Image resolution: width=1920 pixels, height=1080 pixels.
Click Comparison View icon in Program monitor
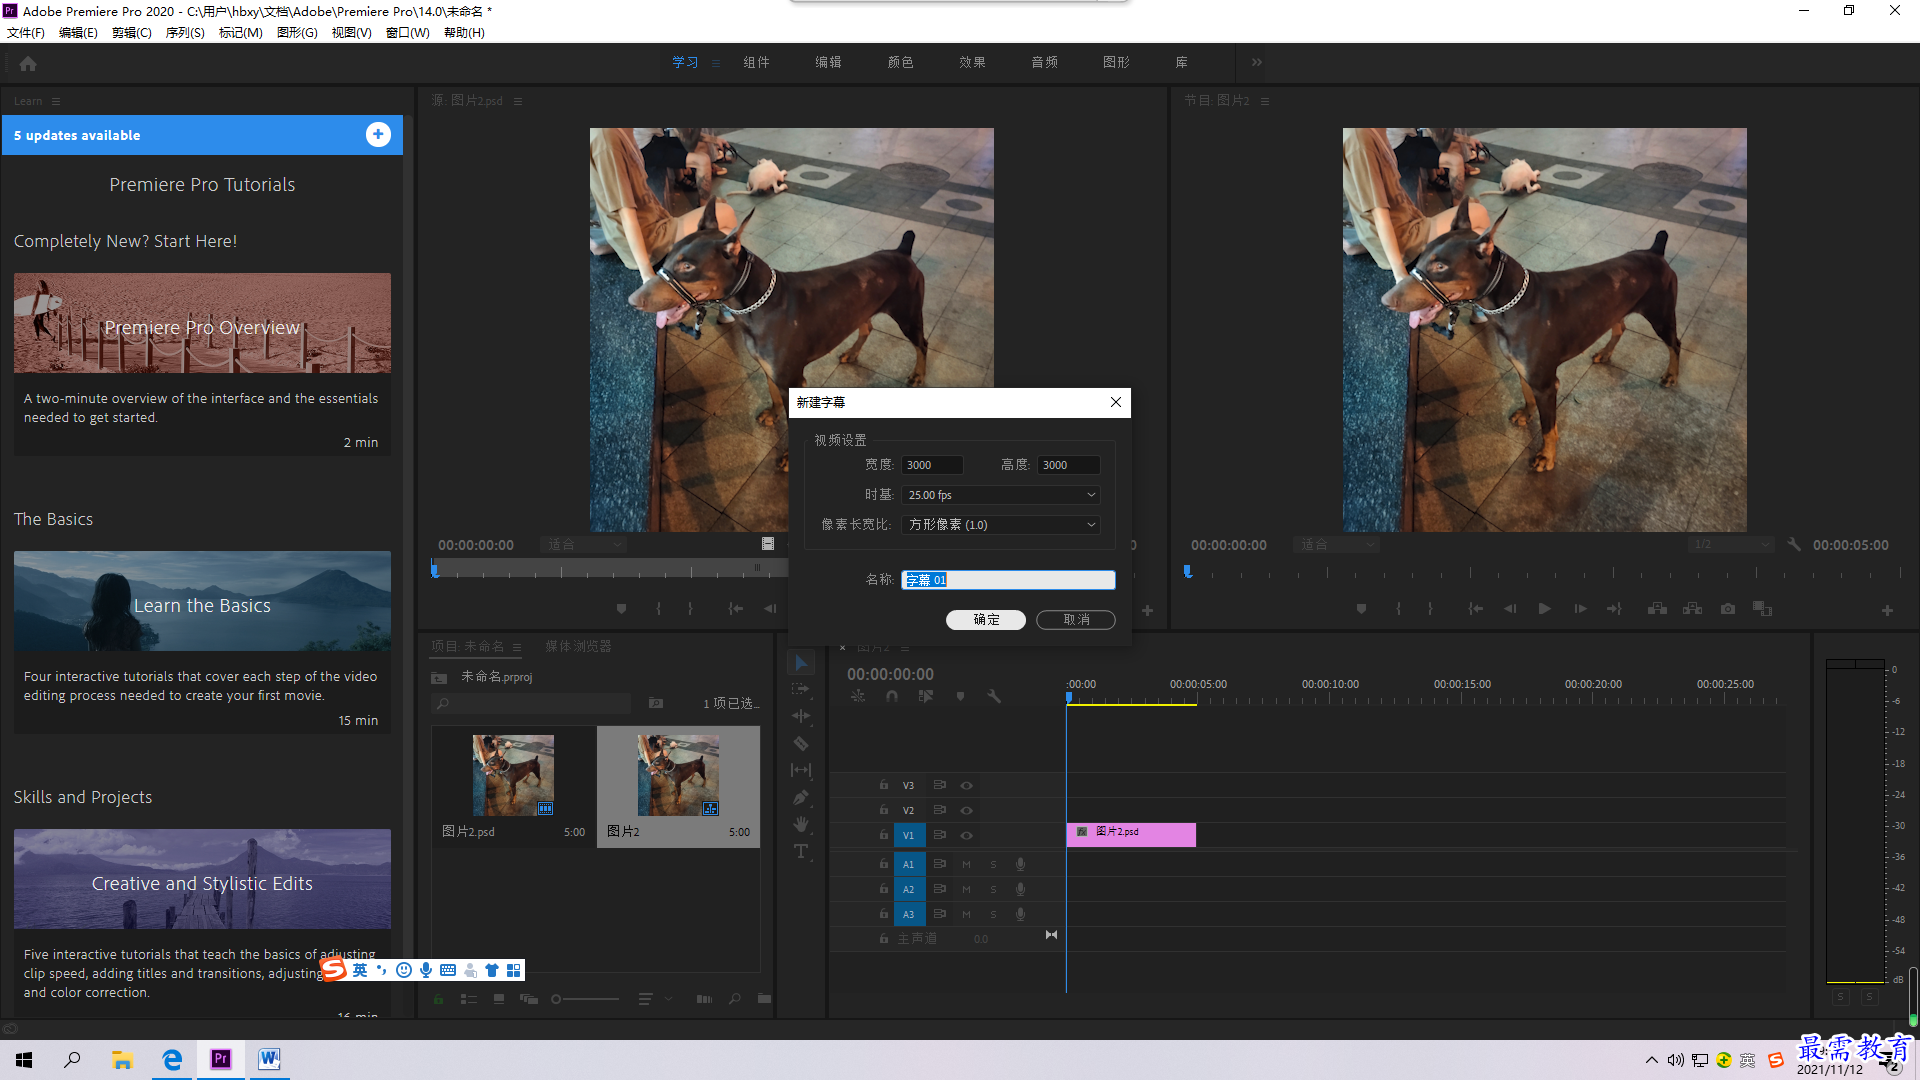pyautogui.click(x=1762, y=608)
